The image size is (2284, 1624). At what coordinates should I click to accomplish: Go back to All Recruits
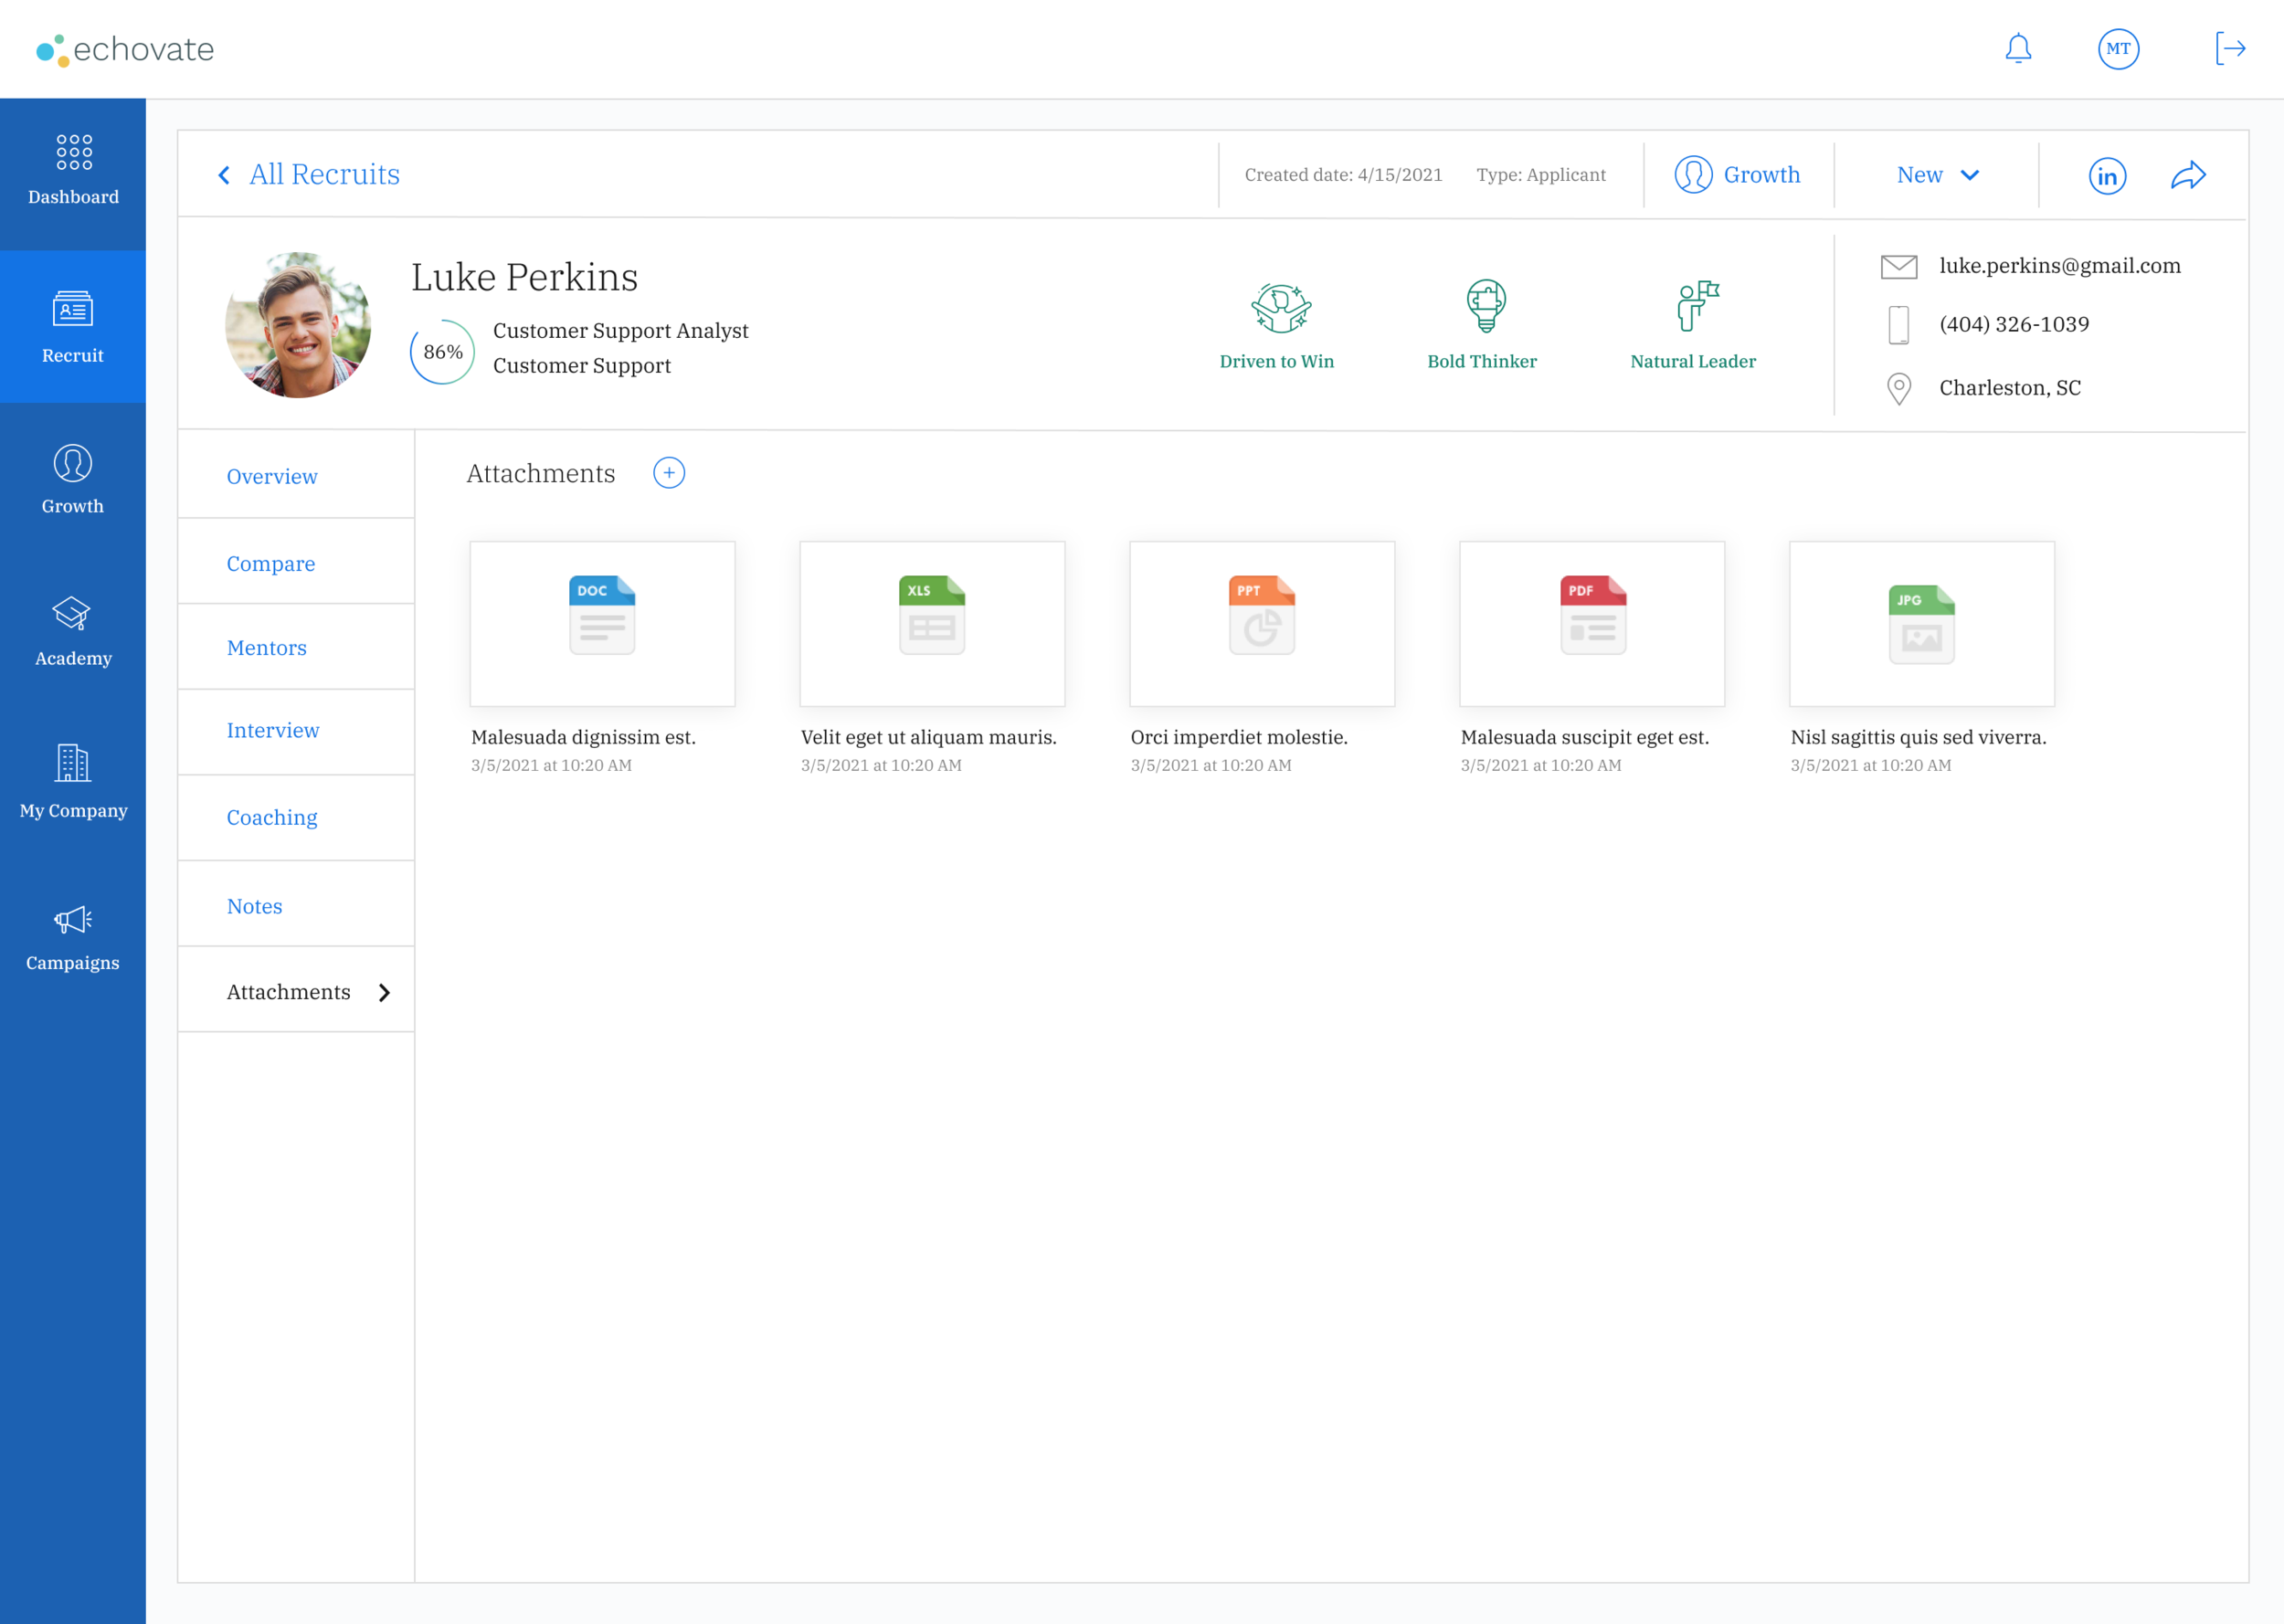point(324,174)
